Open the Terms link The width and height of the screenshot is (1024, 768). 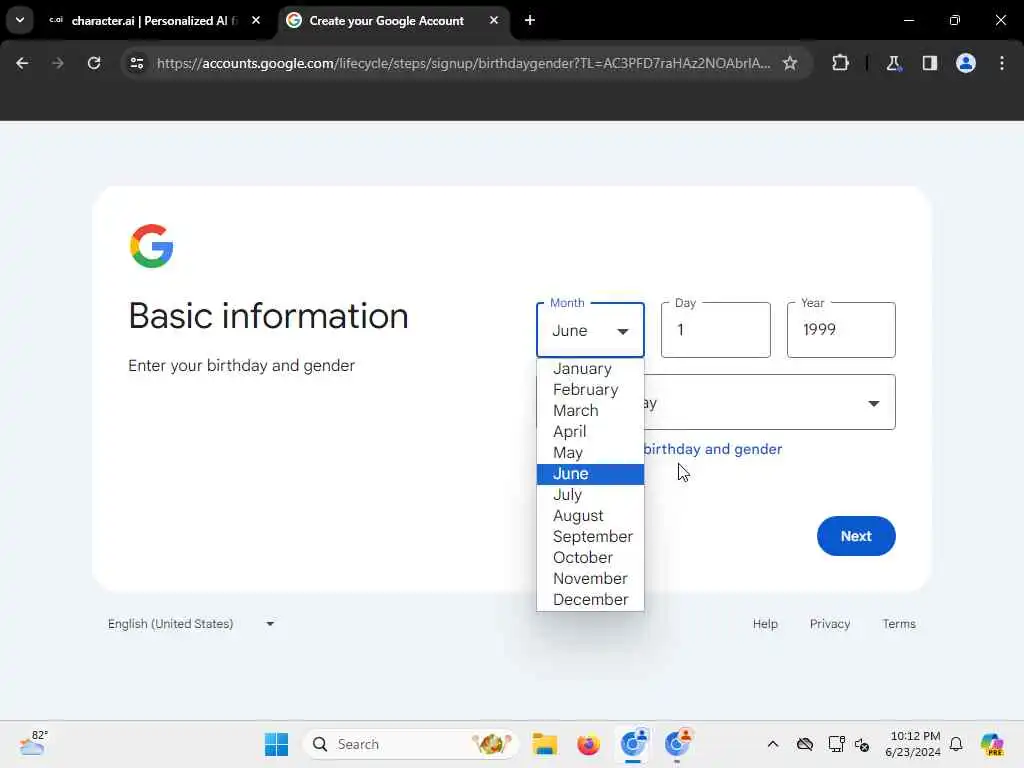tap(899, 624)
